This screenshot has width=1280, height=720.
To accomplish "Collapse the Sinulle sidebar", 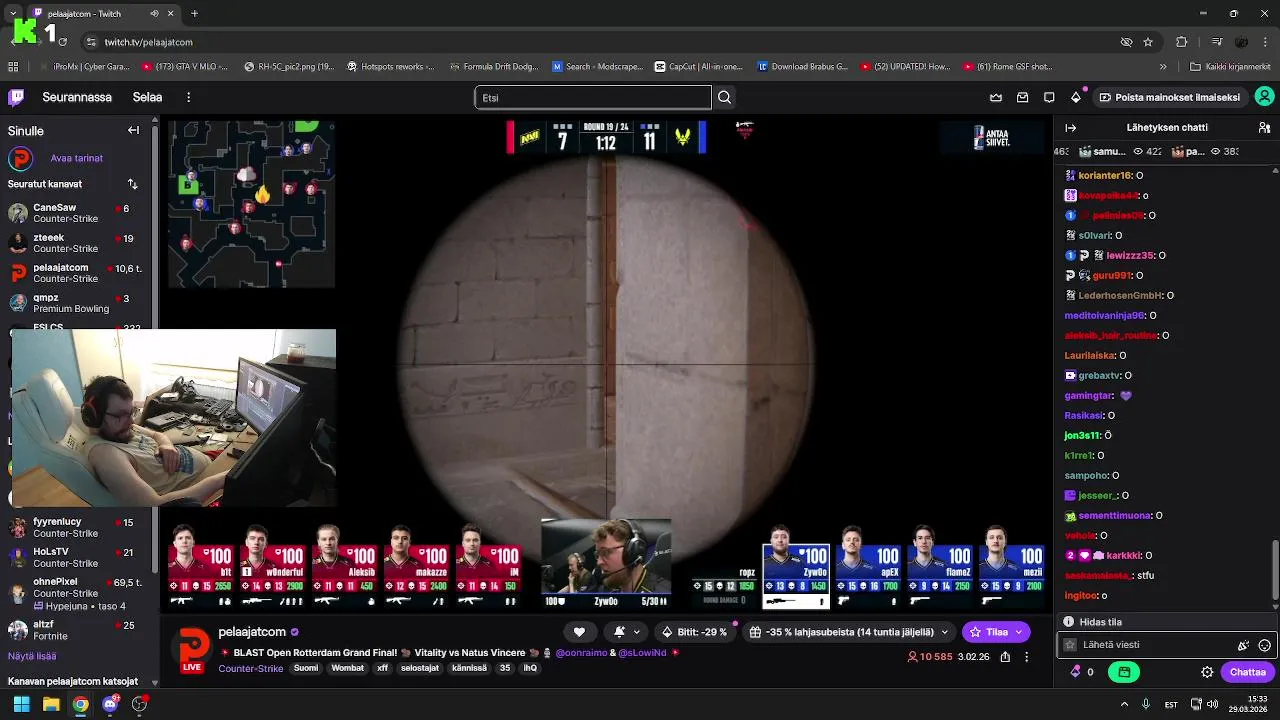I will click(133, 130).
